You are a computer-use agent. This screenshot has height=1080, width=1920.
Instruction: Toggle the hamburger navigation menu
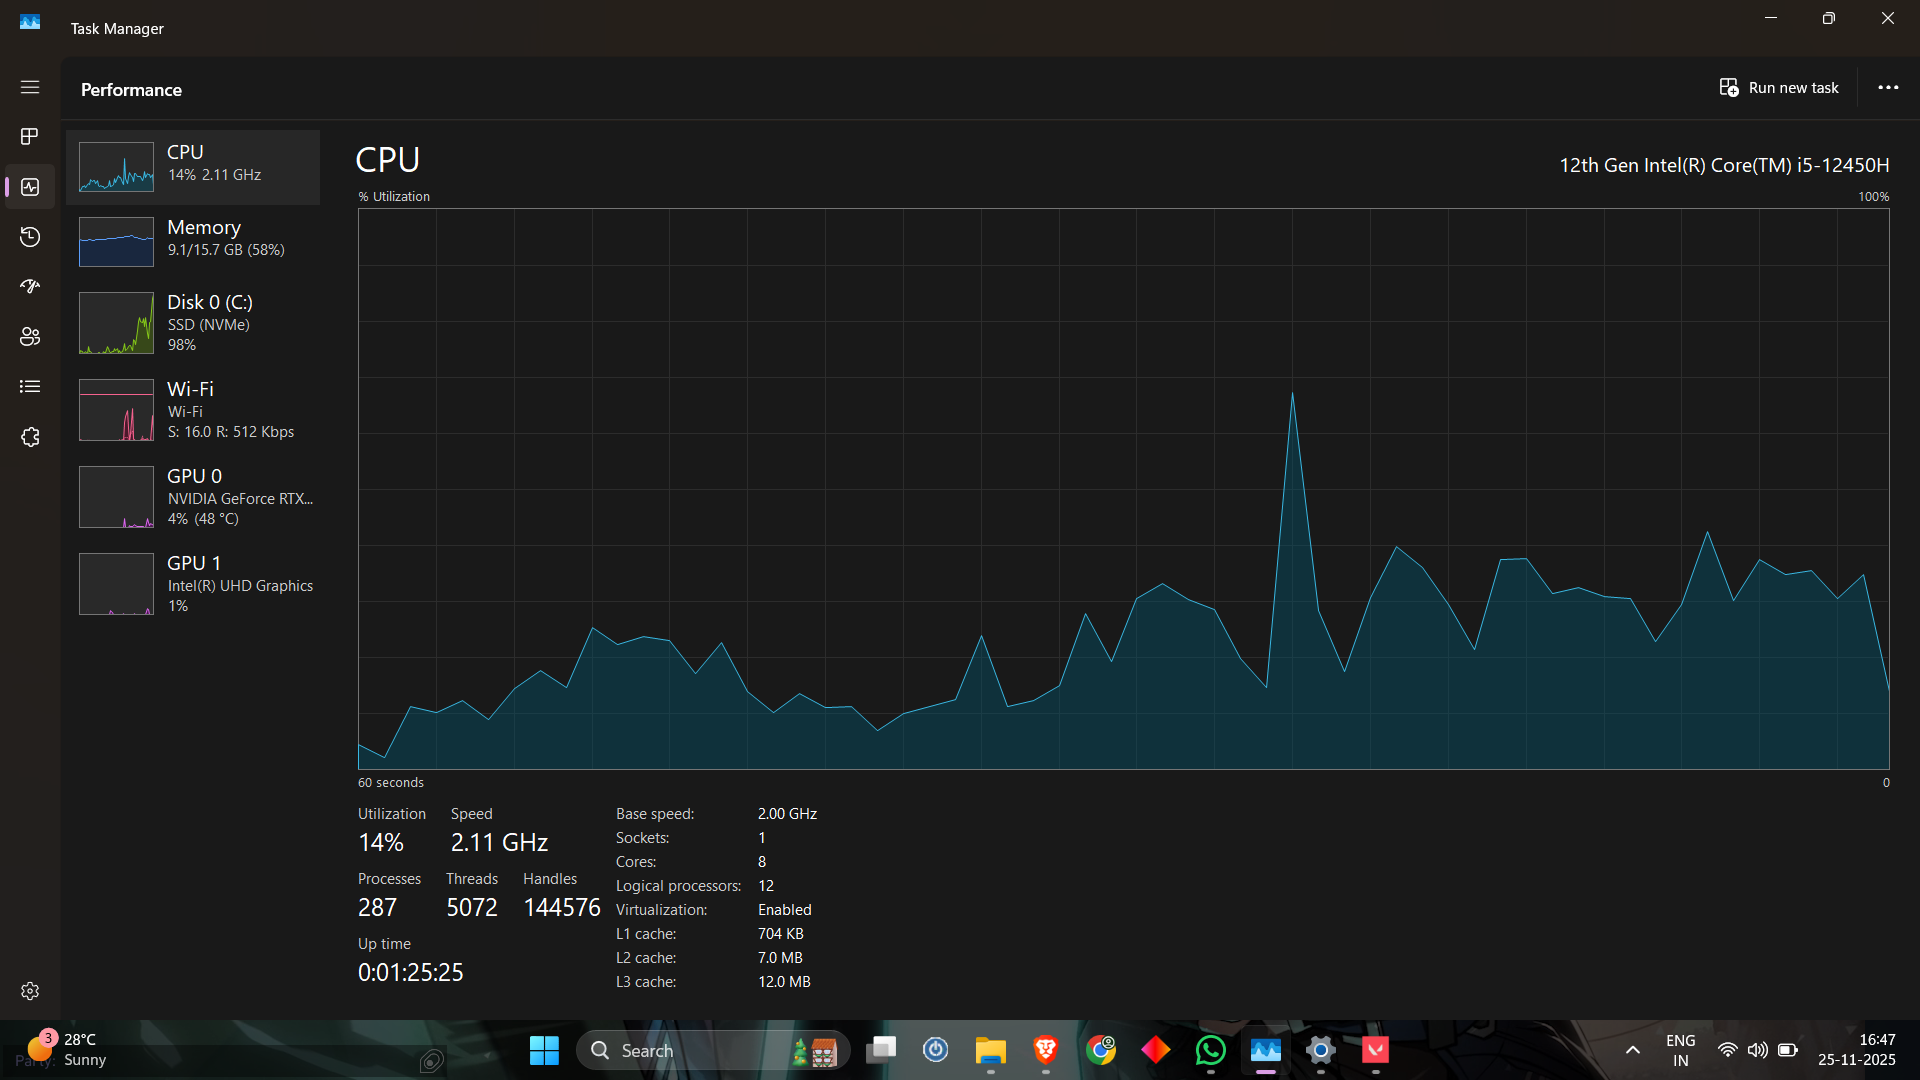(30, 87)
